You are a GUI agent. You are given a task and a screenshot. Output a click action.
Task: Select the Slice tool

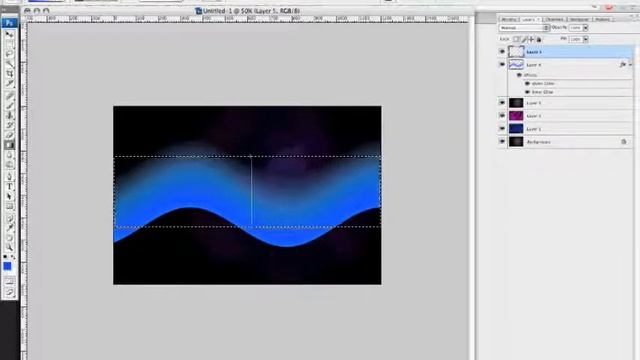click(9, 83)
